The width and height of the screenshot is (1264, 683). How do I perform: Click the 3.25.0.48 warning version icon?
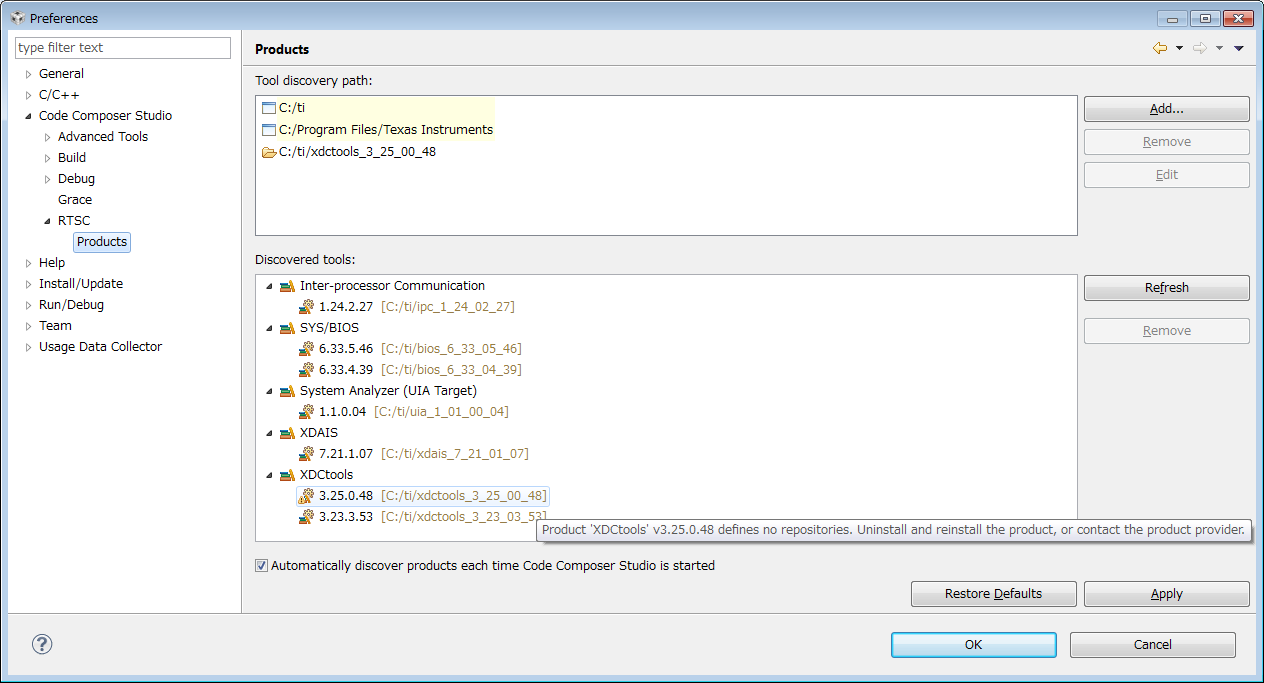pyautogui.click(x=307, y=496)
